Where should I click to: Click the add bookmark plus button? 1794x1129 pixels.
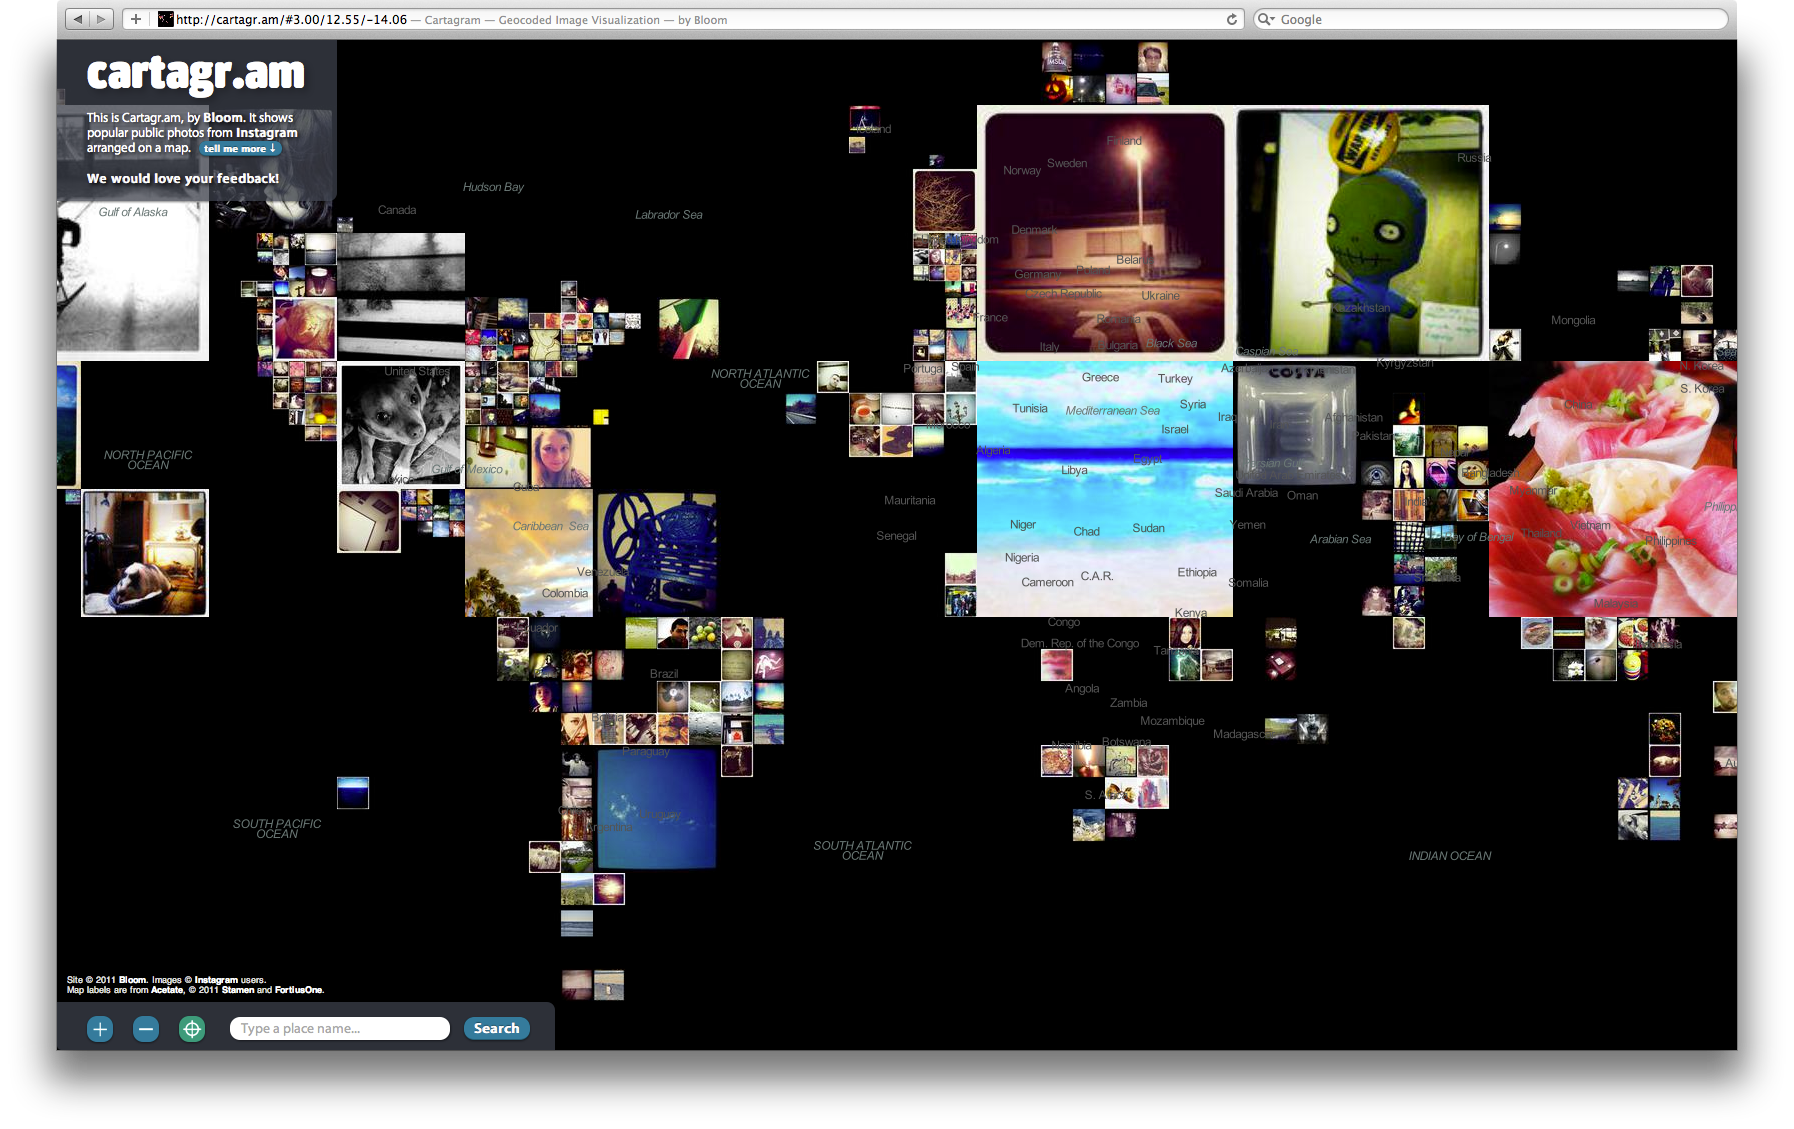(136, 19)
